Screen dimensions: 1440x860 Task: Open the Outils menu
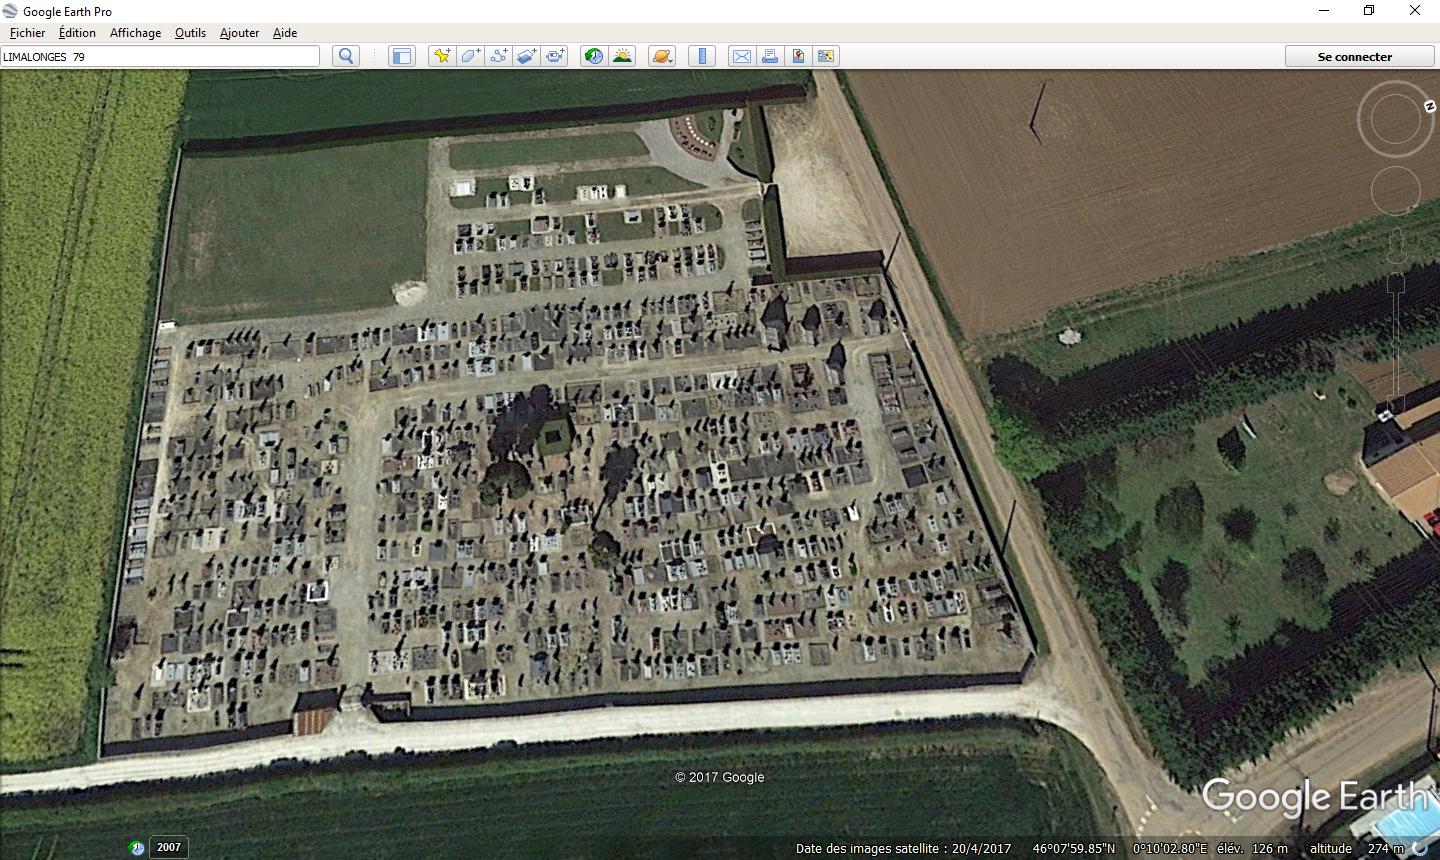click(x=190, y=33)
